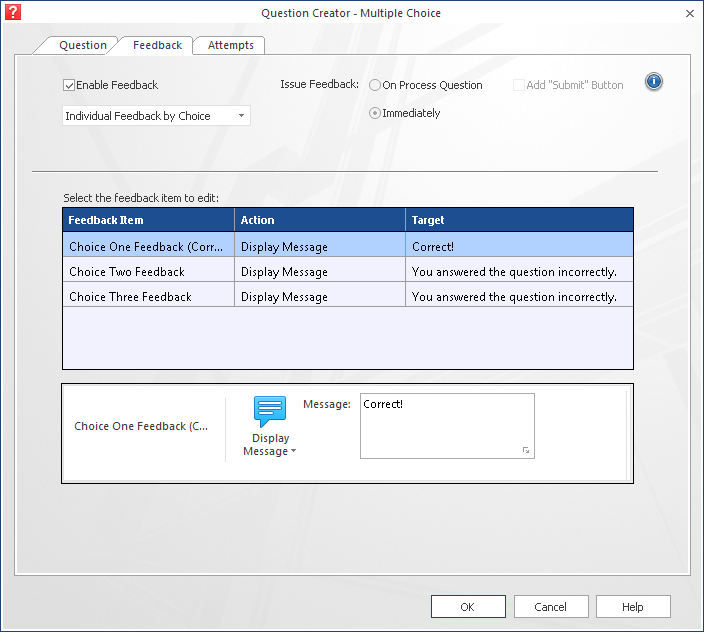
Task: Switch to the Attempts tab
Action: click(x=231, y=45)
